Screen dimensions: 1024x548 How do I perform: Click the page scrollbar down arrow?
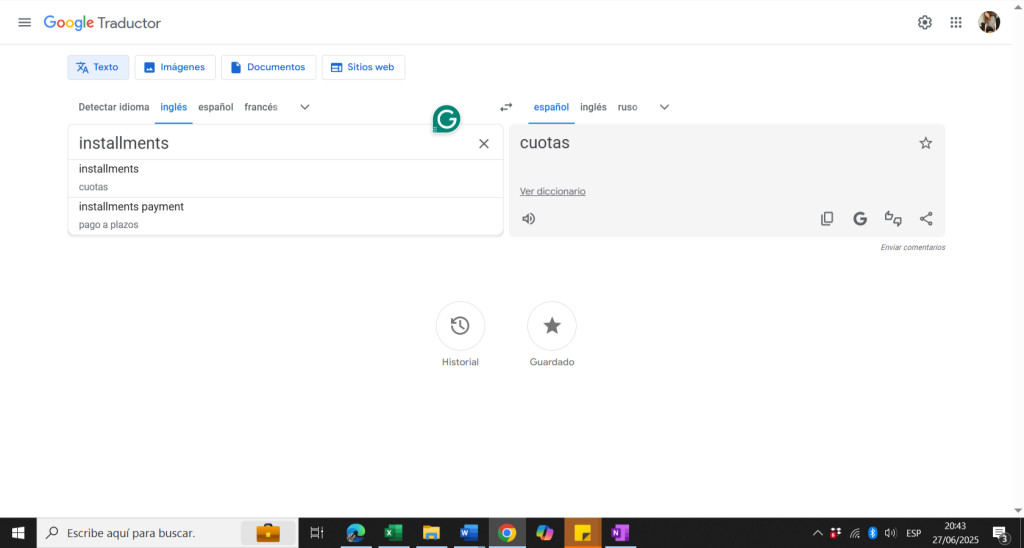[1018, 510]
